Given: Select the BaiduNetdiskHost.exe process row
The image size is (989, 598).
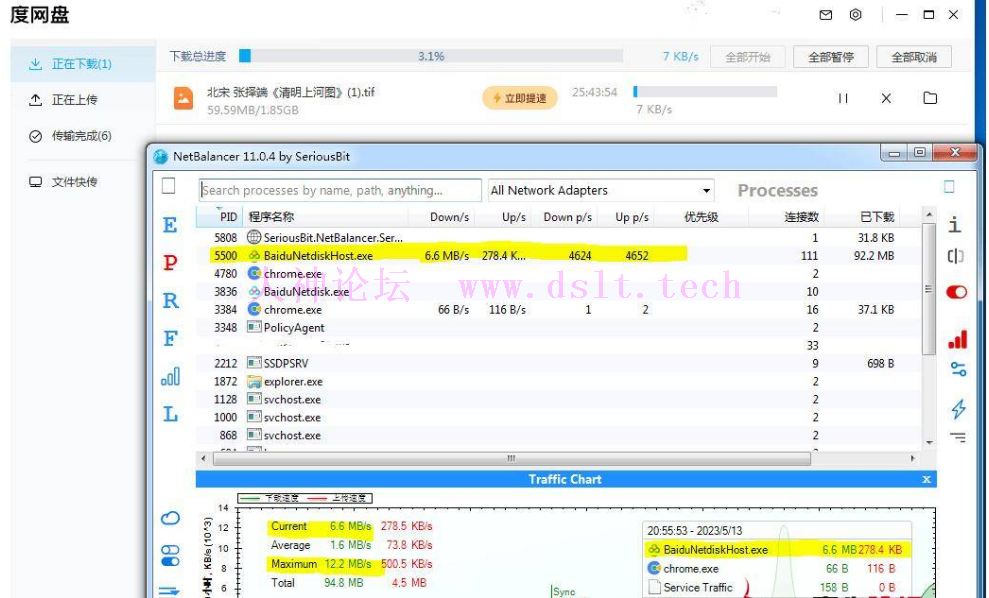Looking at the screenshot, I should [559, 255].
